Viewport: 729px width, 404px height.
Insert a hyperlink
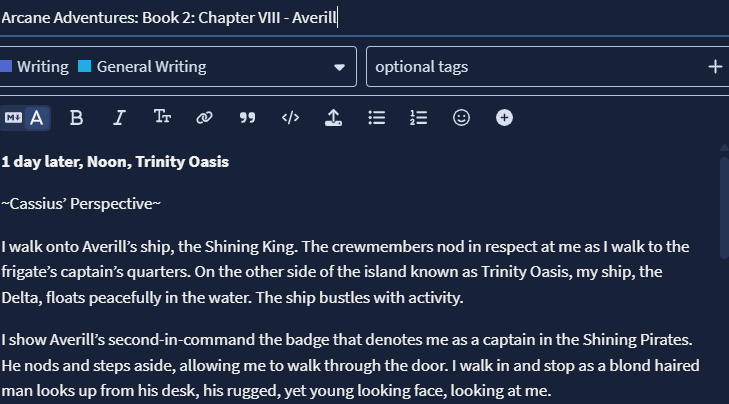click(x=205, y=118)
